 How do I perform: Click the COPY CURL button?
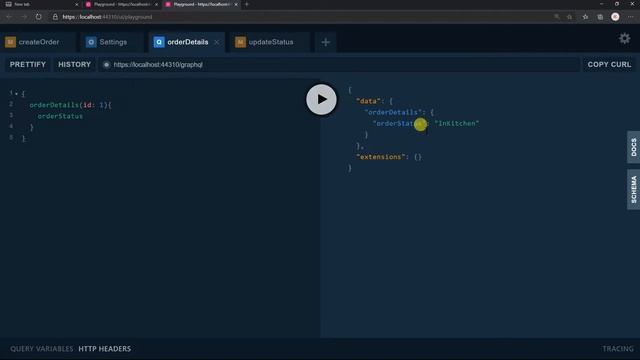pos(609,64)
